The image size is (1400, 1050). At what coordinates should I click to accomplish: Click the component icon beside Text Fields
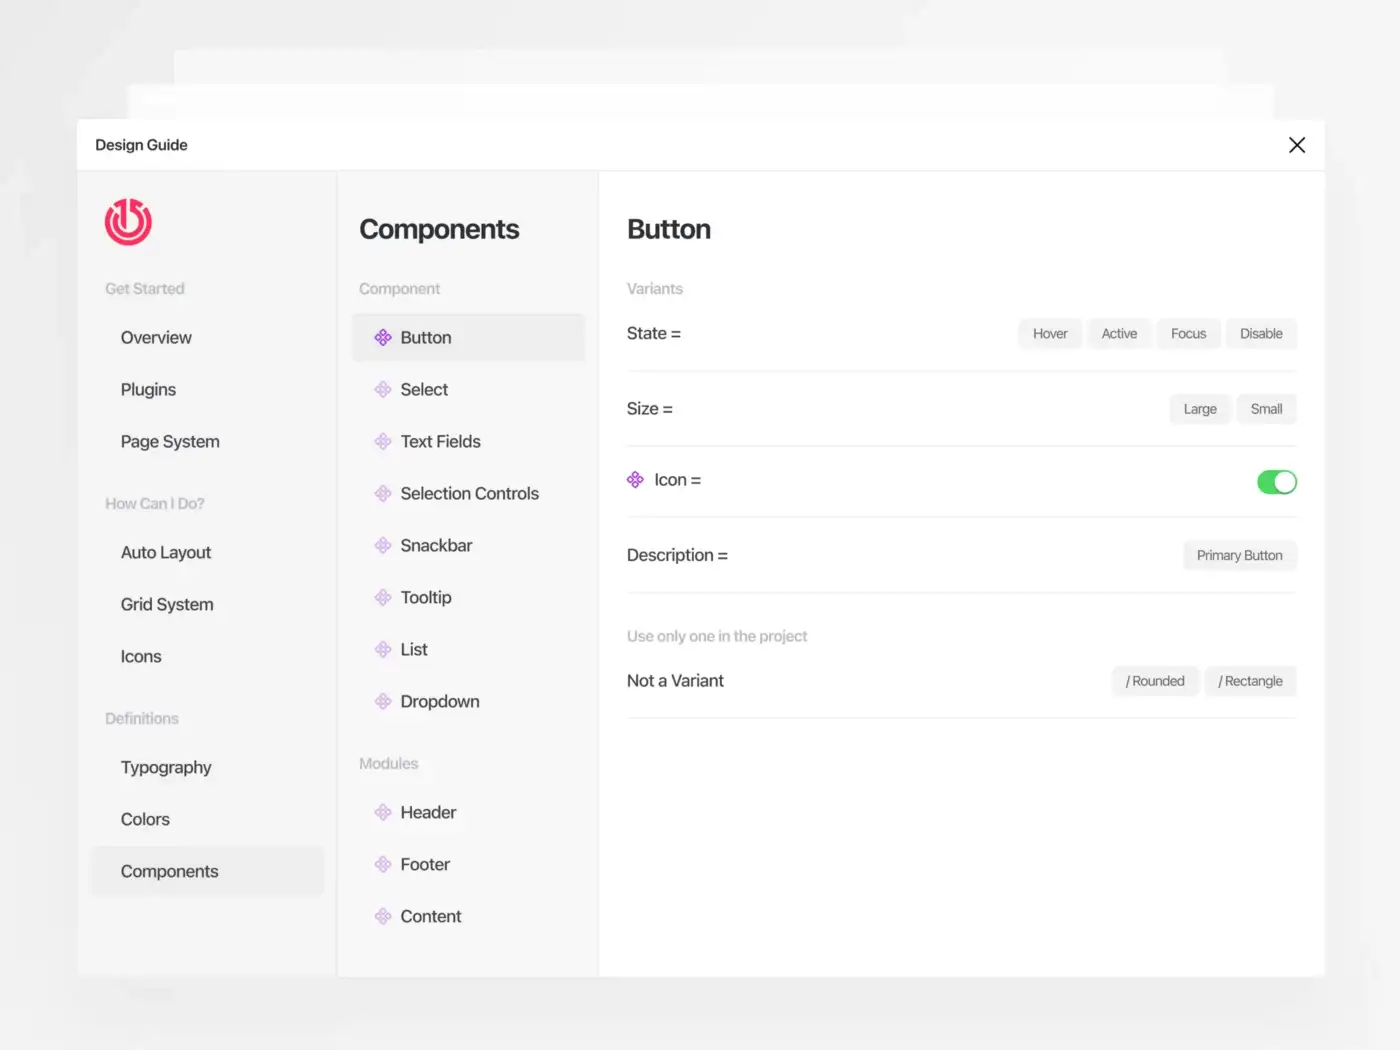pyautogui.click(x=383, y=442)
